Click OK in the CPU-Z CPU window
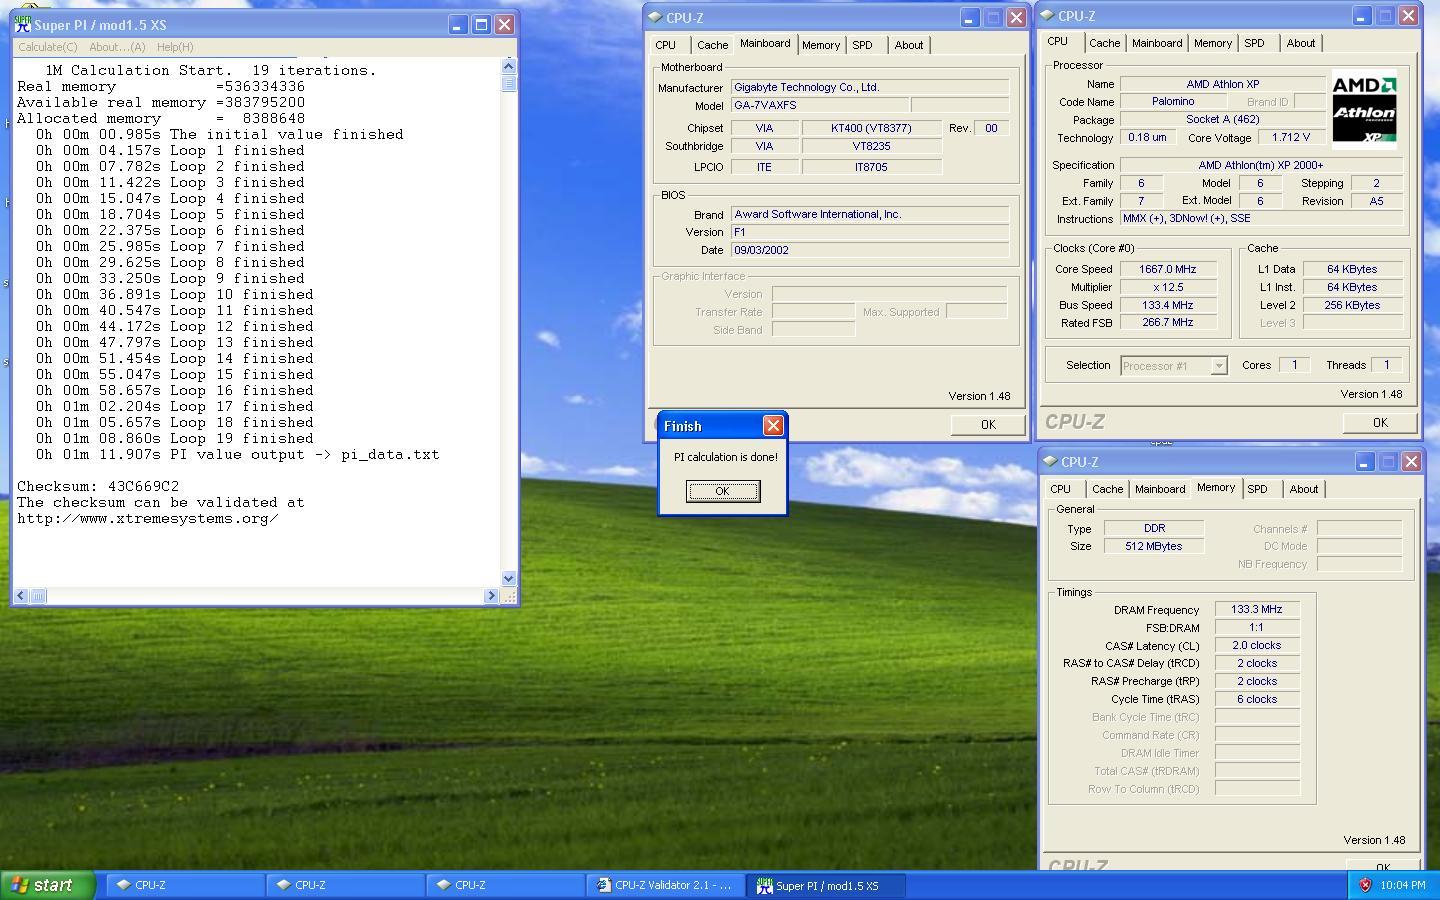Viewport: 1440px width, 900px height. point(1380,422)
